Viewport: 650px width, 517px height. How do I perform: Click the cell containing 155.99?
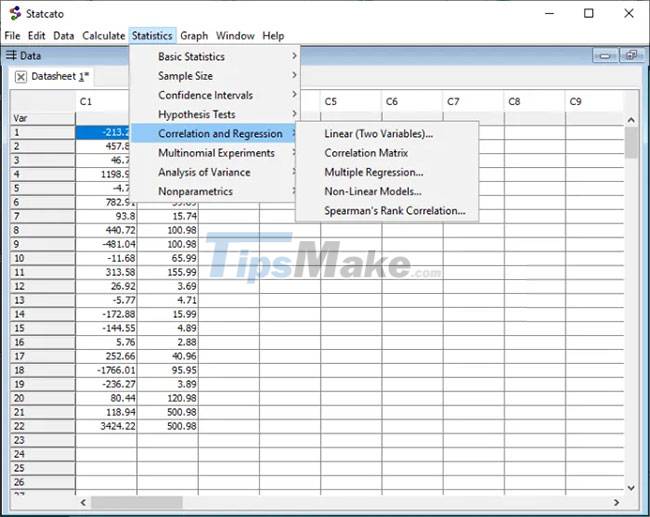coord(167,272)
